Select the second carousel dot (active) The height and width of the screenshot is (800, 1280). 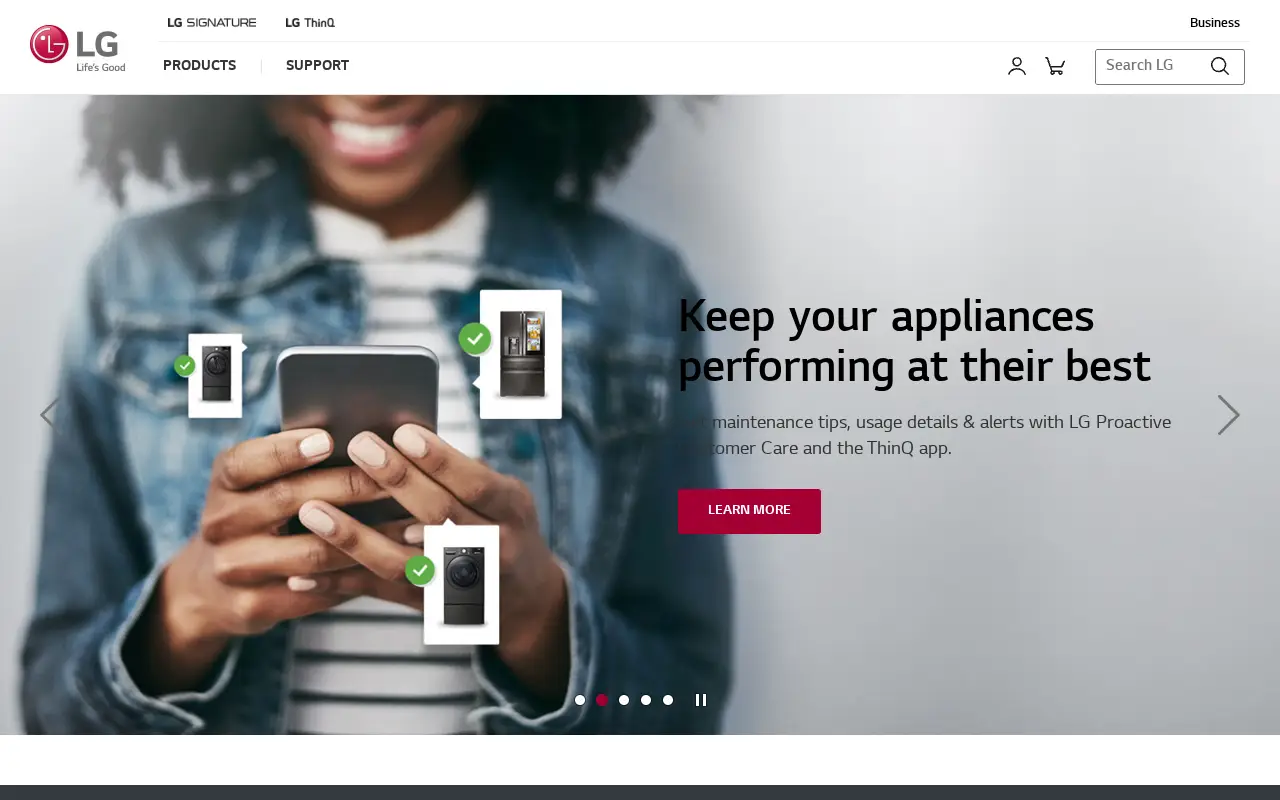click(602, 700)
